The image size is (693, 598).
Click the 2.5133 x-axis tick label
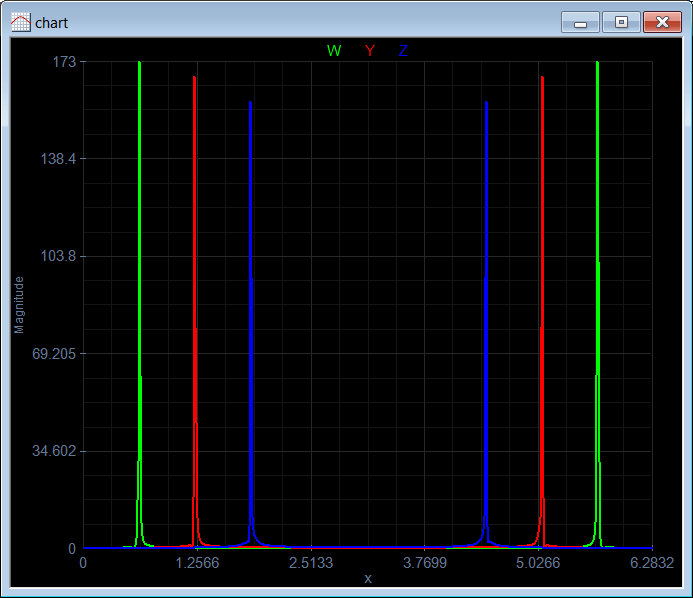(x=311, y=563)
